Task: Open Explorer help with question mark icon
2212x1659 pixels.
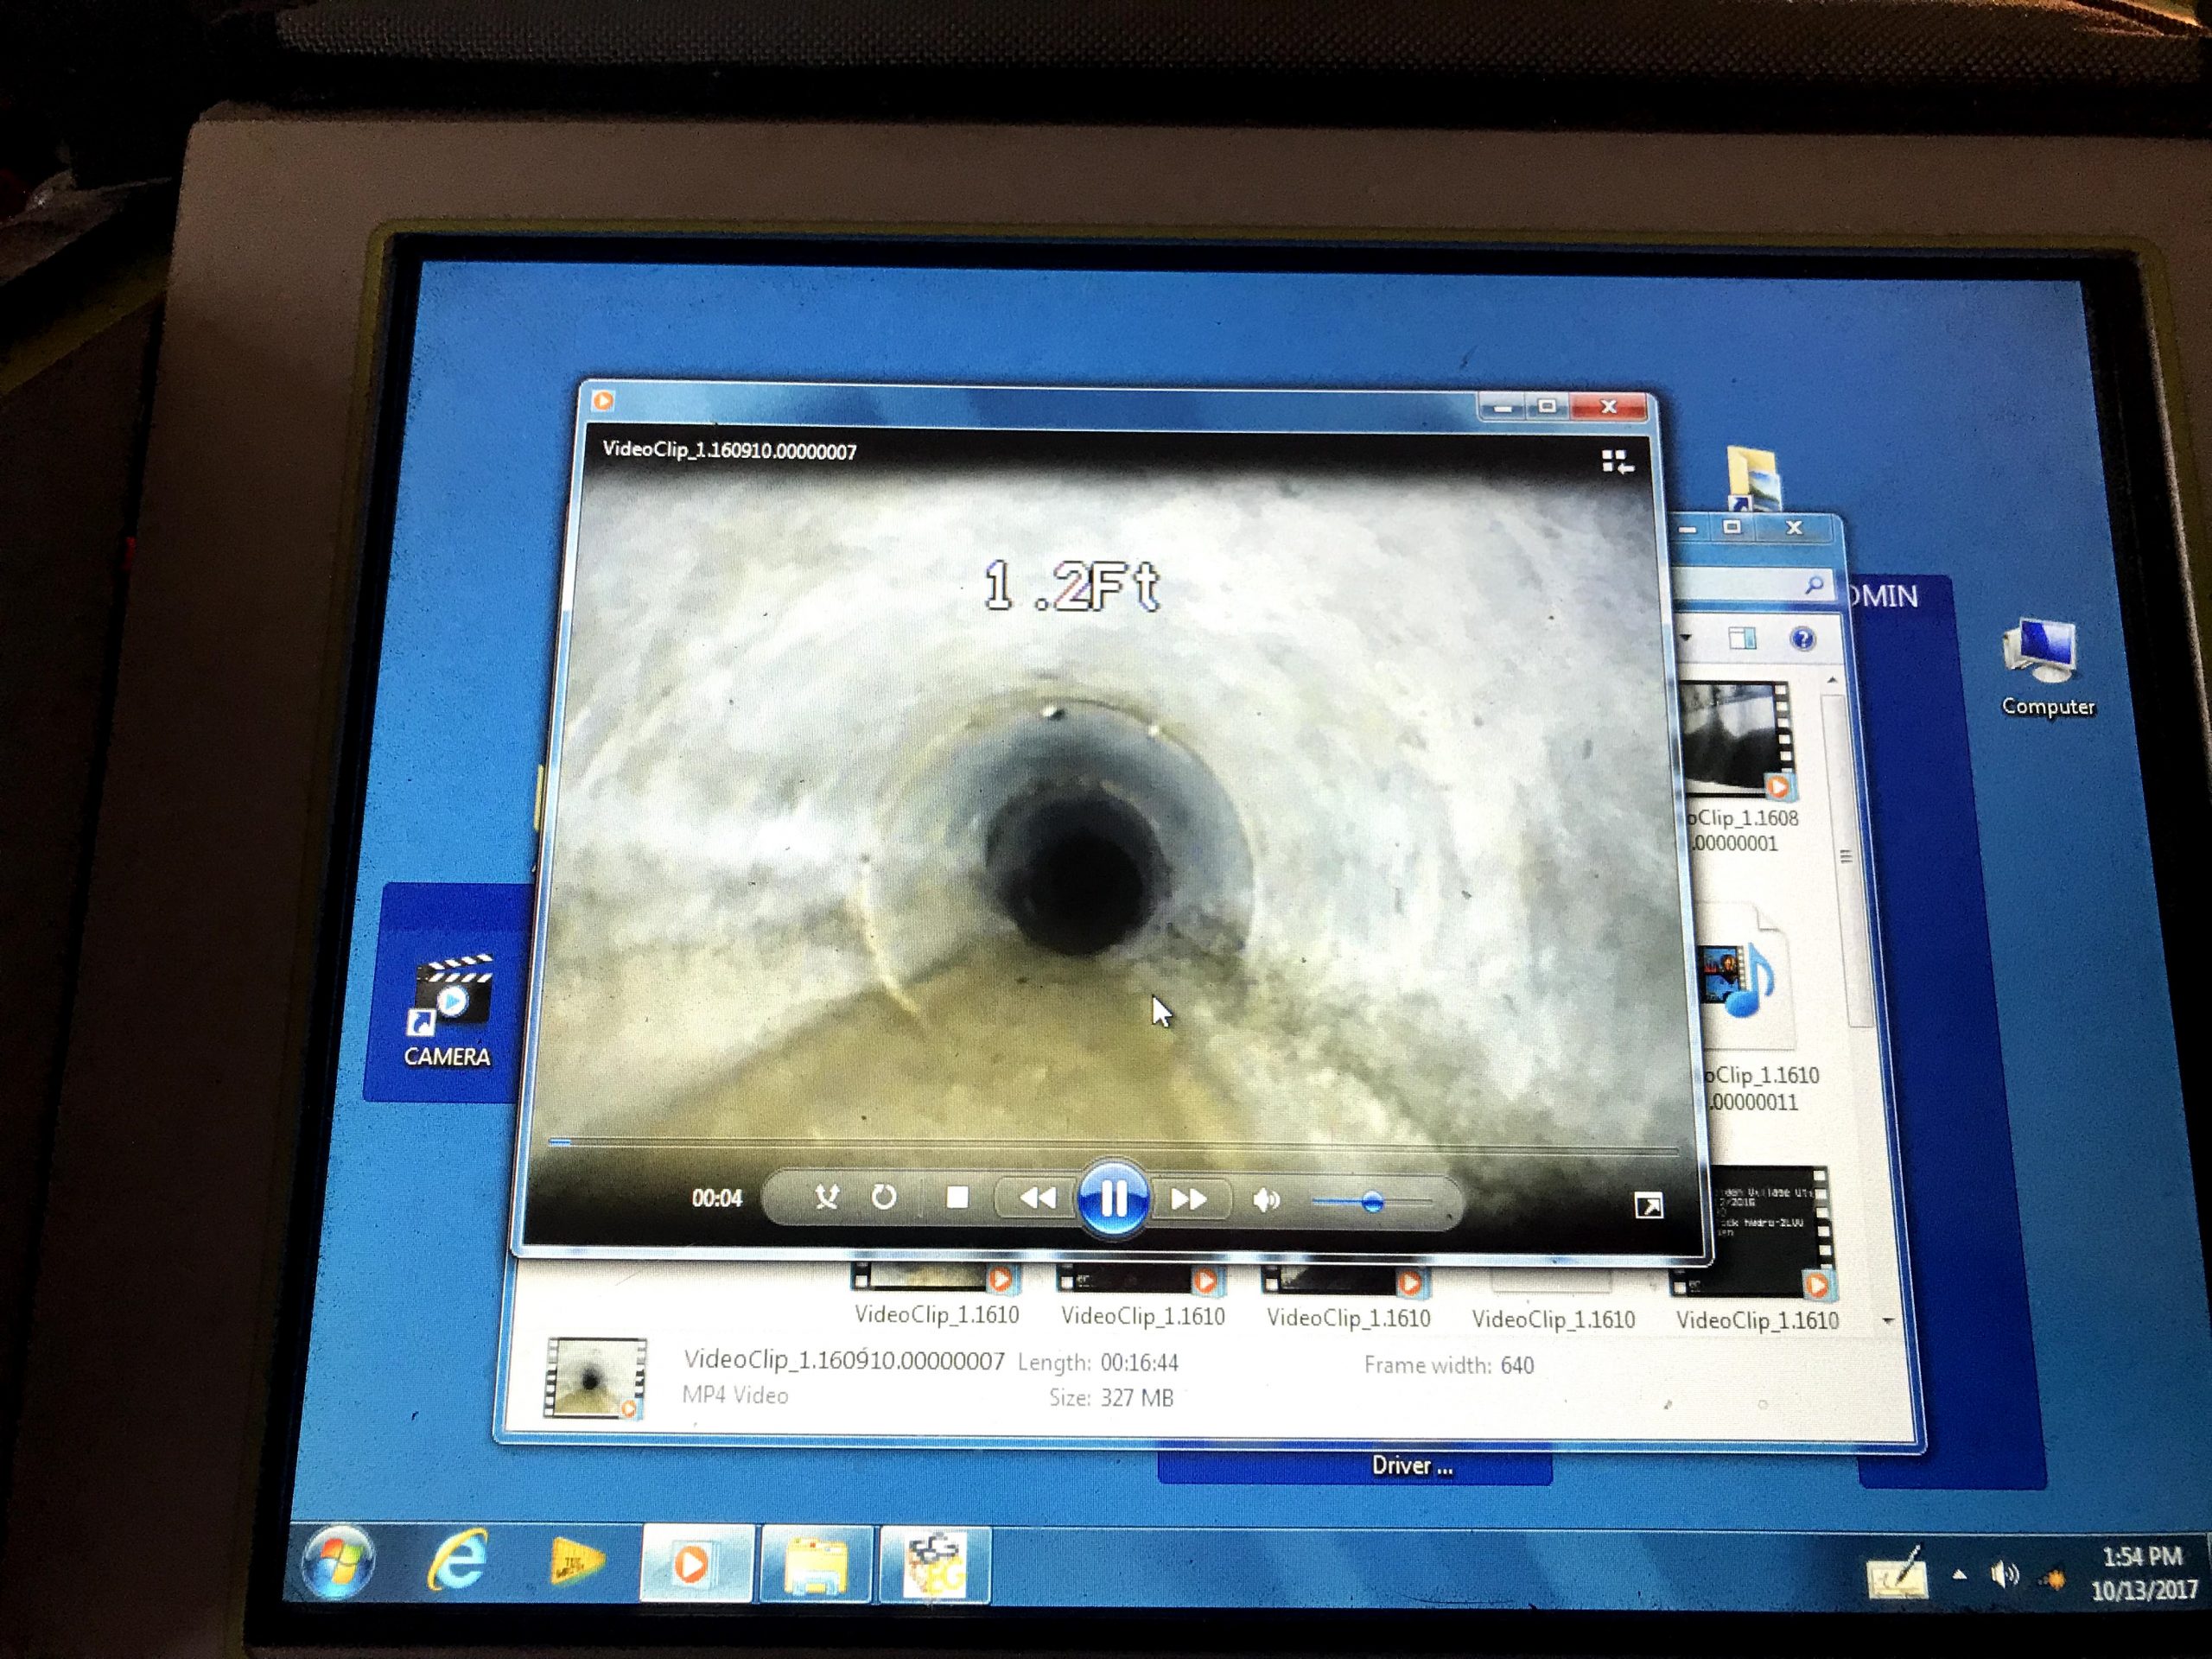Action: coord(1802,639)
